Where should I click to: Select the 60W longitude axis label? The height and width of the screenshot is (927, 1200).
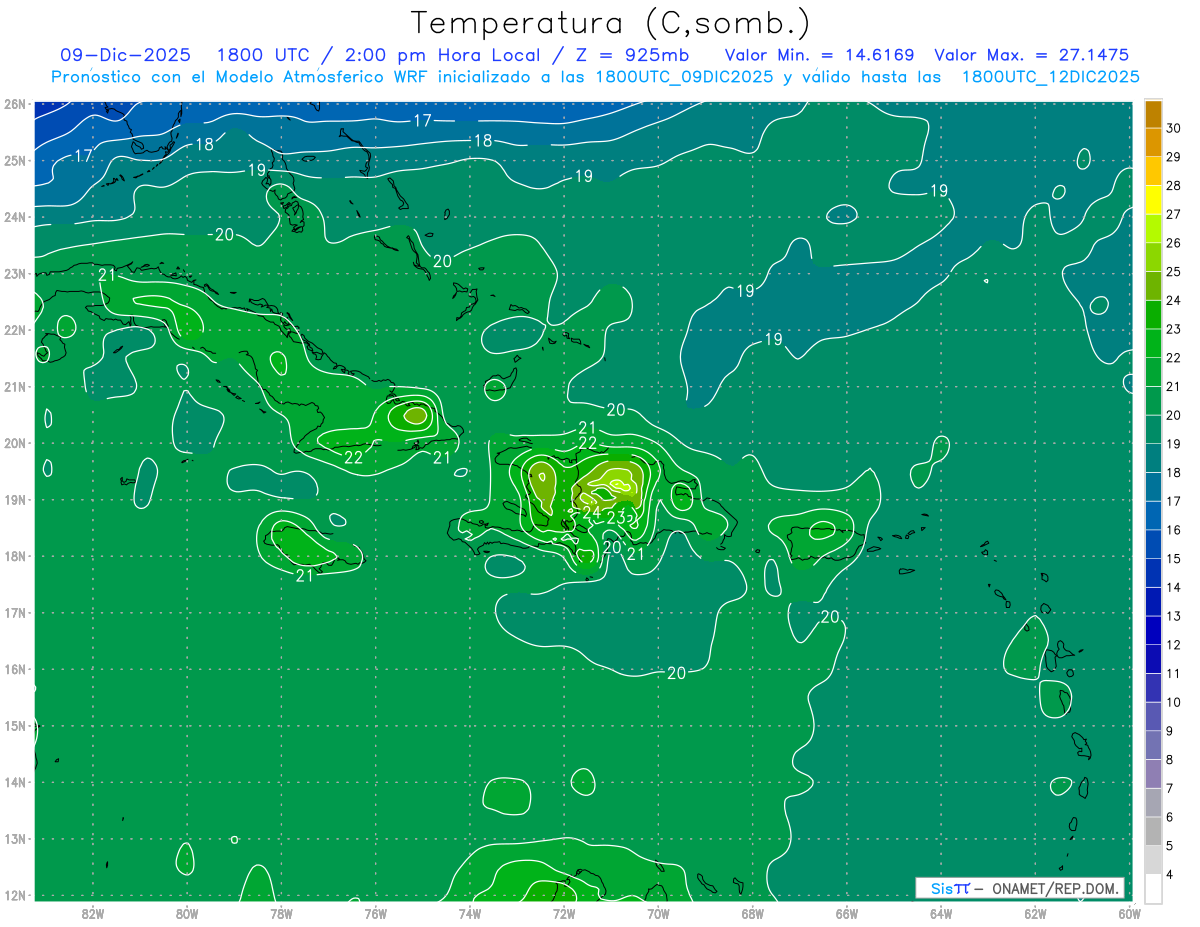click(x=1129, y=911)
